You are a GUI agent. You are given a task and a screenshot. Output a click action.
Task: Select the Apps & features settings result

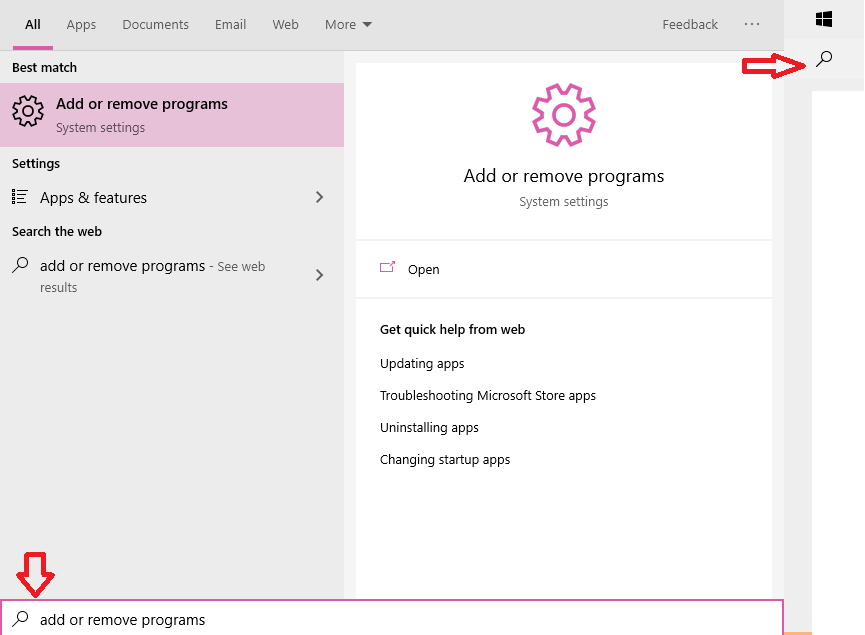[172, 197]
